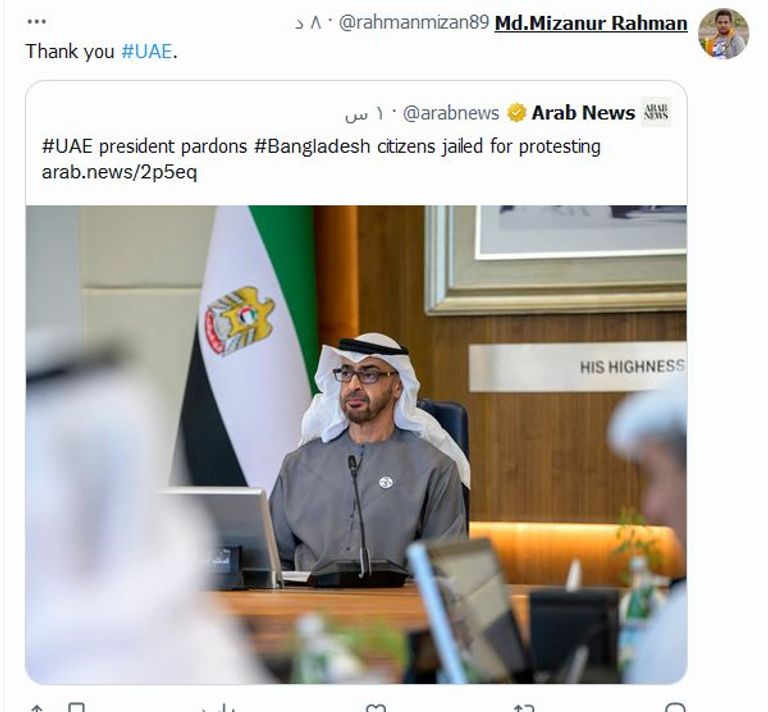View tweet analytics bar chart icon

[223, 708]
